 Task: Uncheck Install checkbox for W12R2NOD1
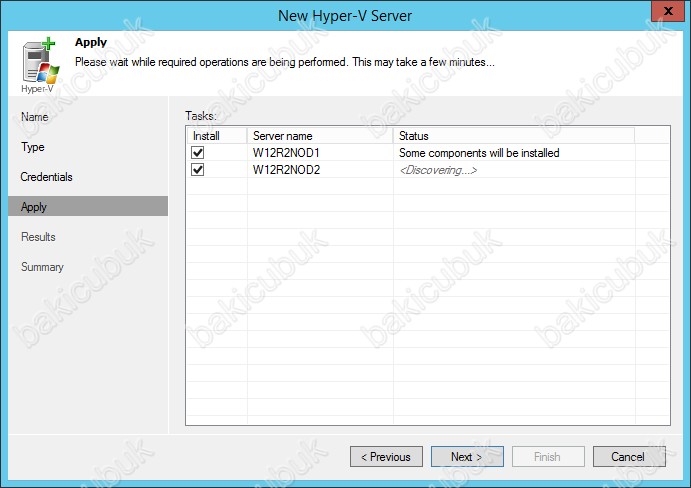coord(197,153)
